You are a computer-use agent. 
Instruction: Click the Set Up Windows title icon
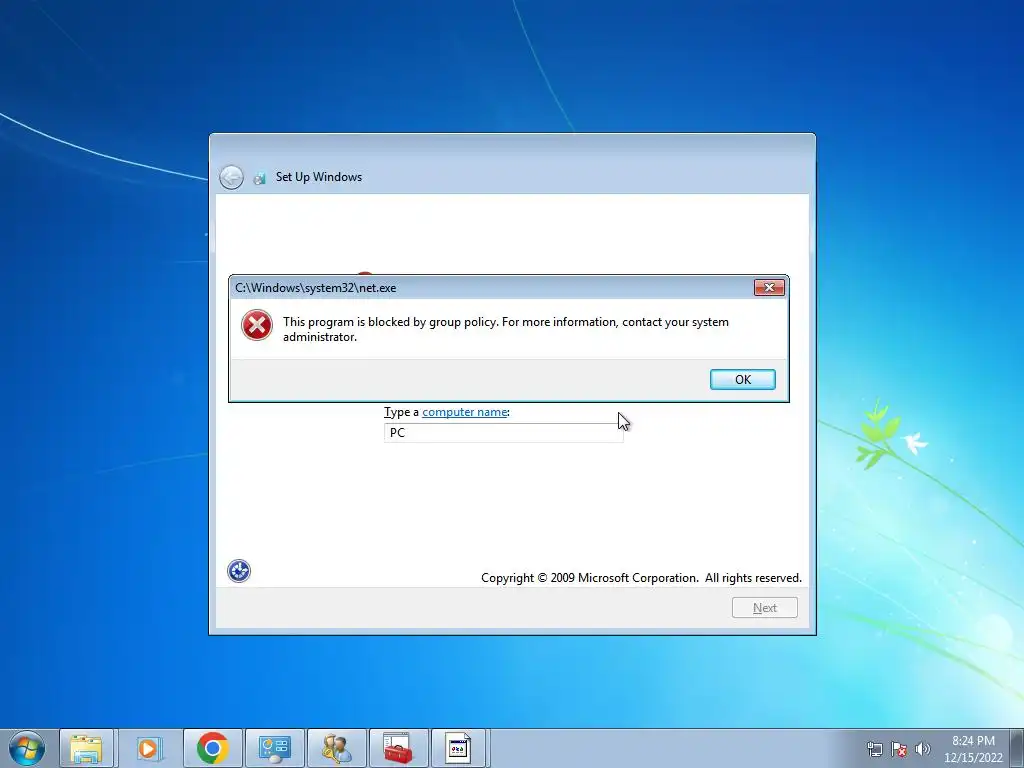pos(260,178)
